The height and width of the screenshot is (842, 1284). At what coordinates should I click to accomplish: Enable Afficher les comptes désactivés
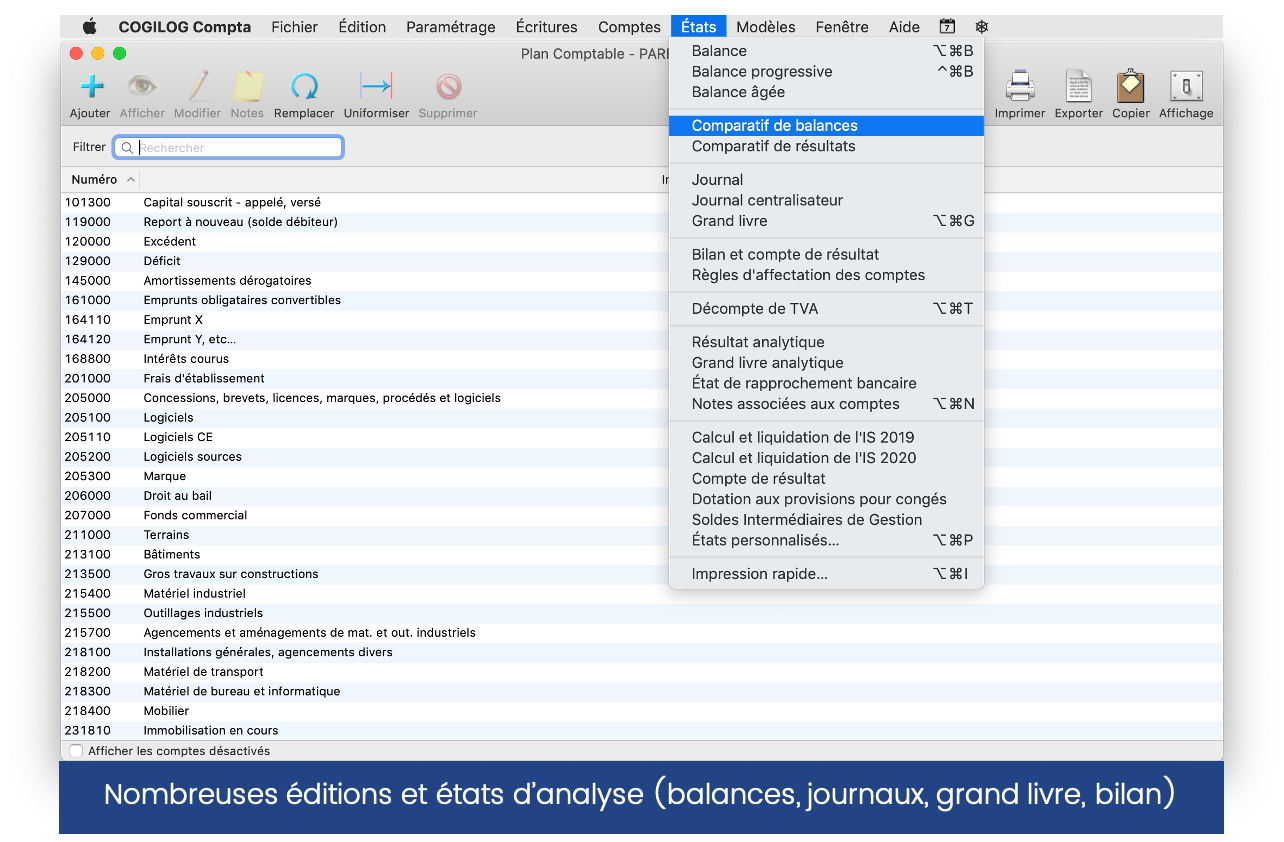point(76,751)
